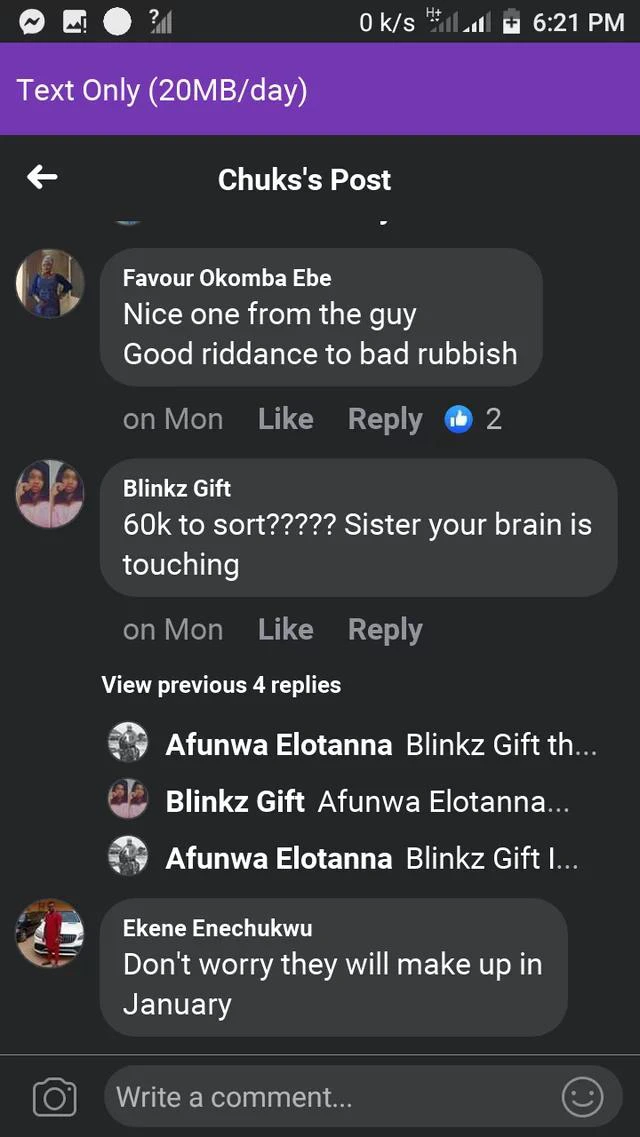Open the Messenger notification in the status bar

tap(31, 21)
